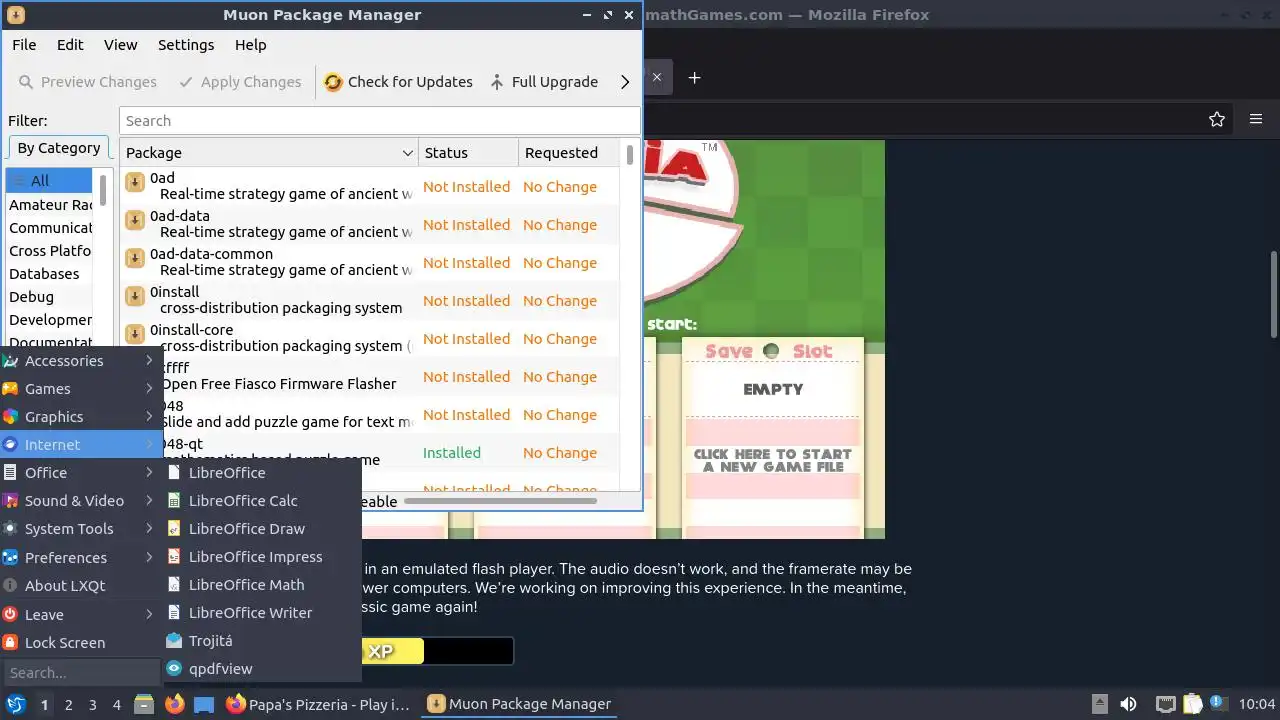Click the package icon beside 0install-core
The image size is (1280, 720).
pos(135,335)
